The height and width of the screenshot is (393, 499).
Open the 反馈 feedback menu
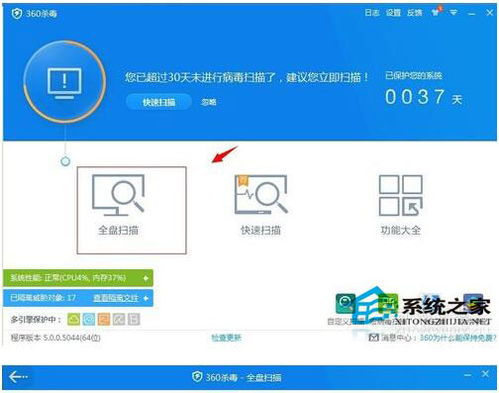click(415, 13)
